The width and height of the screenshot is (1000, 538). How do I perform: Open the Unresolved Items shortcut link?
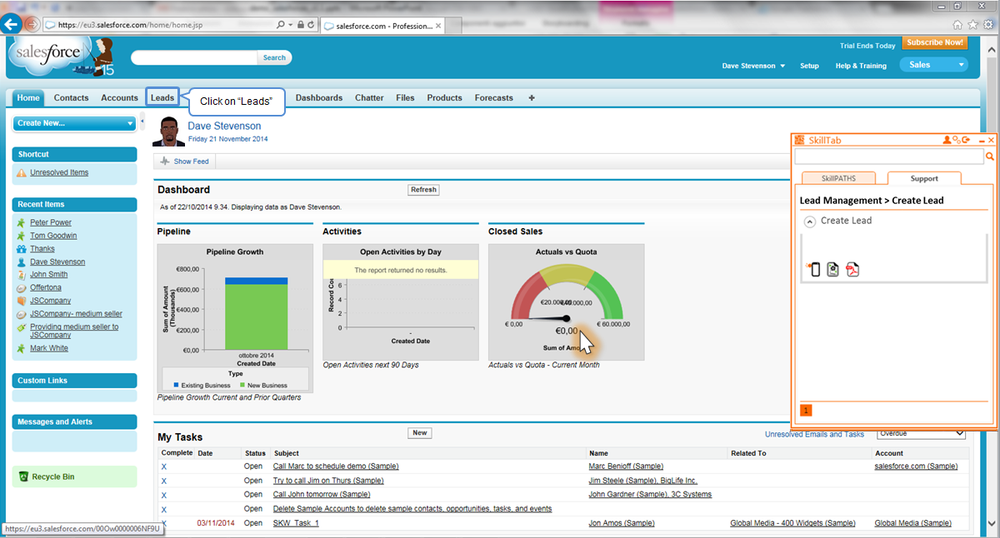59,173
